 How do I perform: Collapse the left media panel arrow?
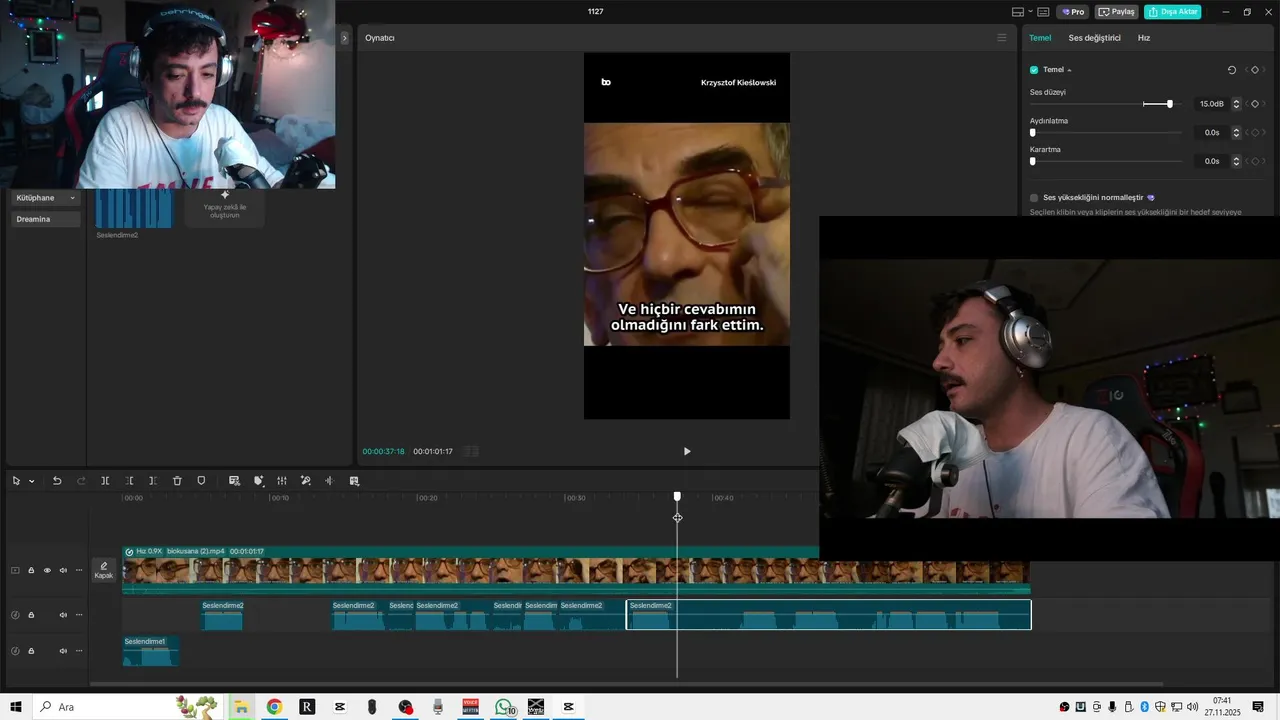(344, 38)
